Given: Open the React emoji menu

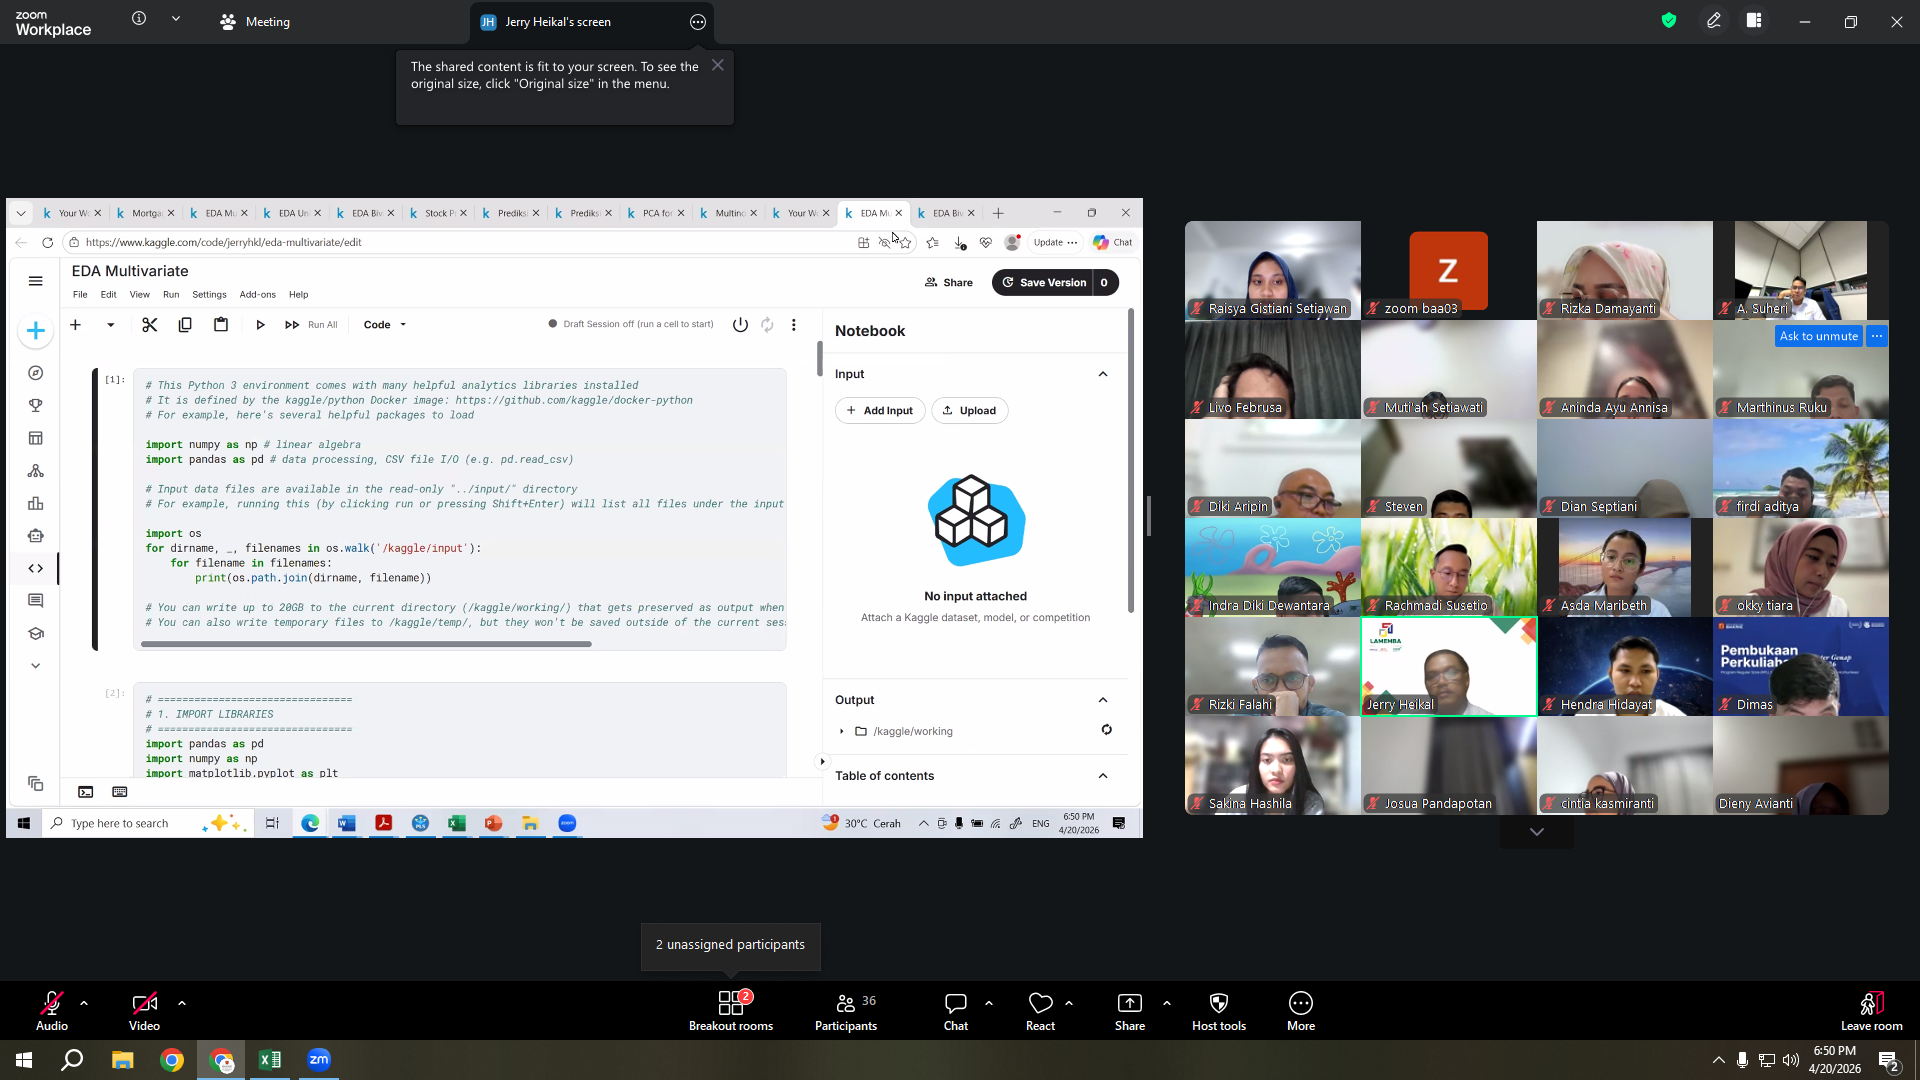Looking at the screenshot, I should (x=1040, y=1010).
